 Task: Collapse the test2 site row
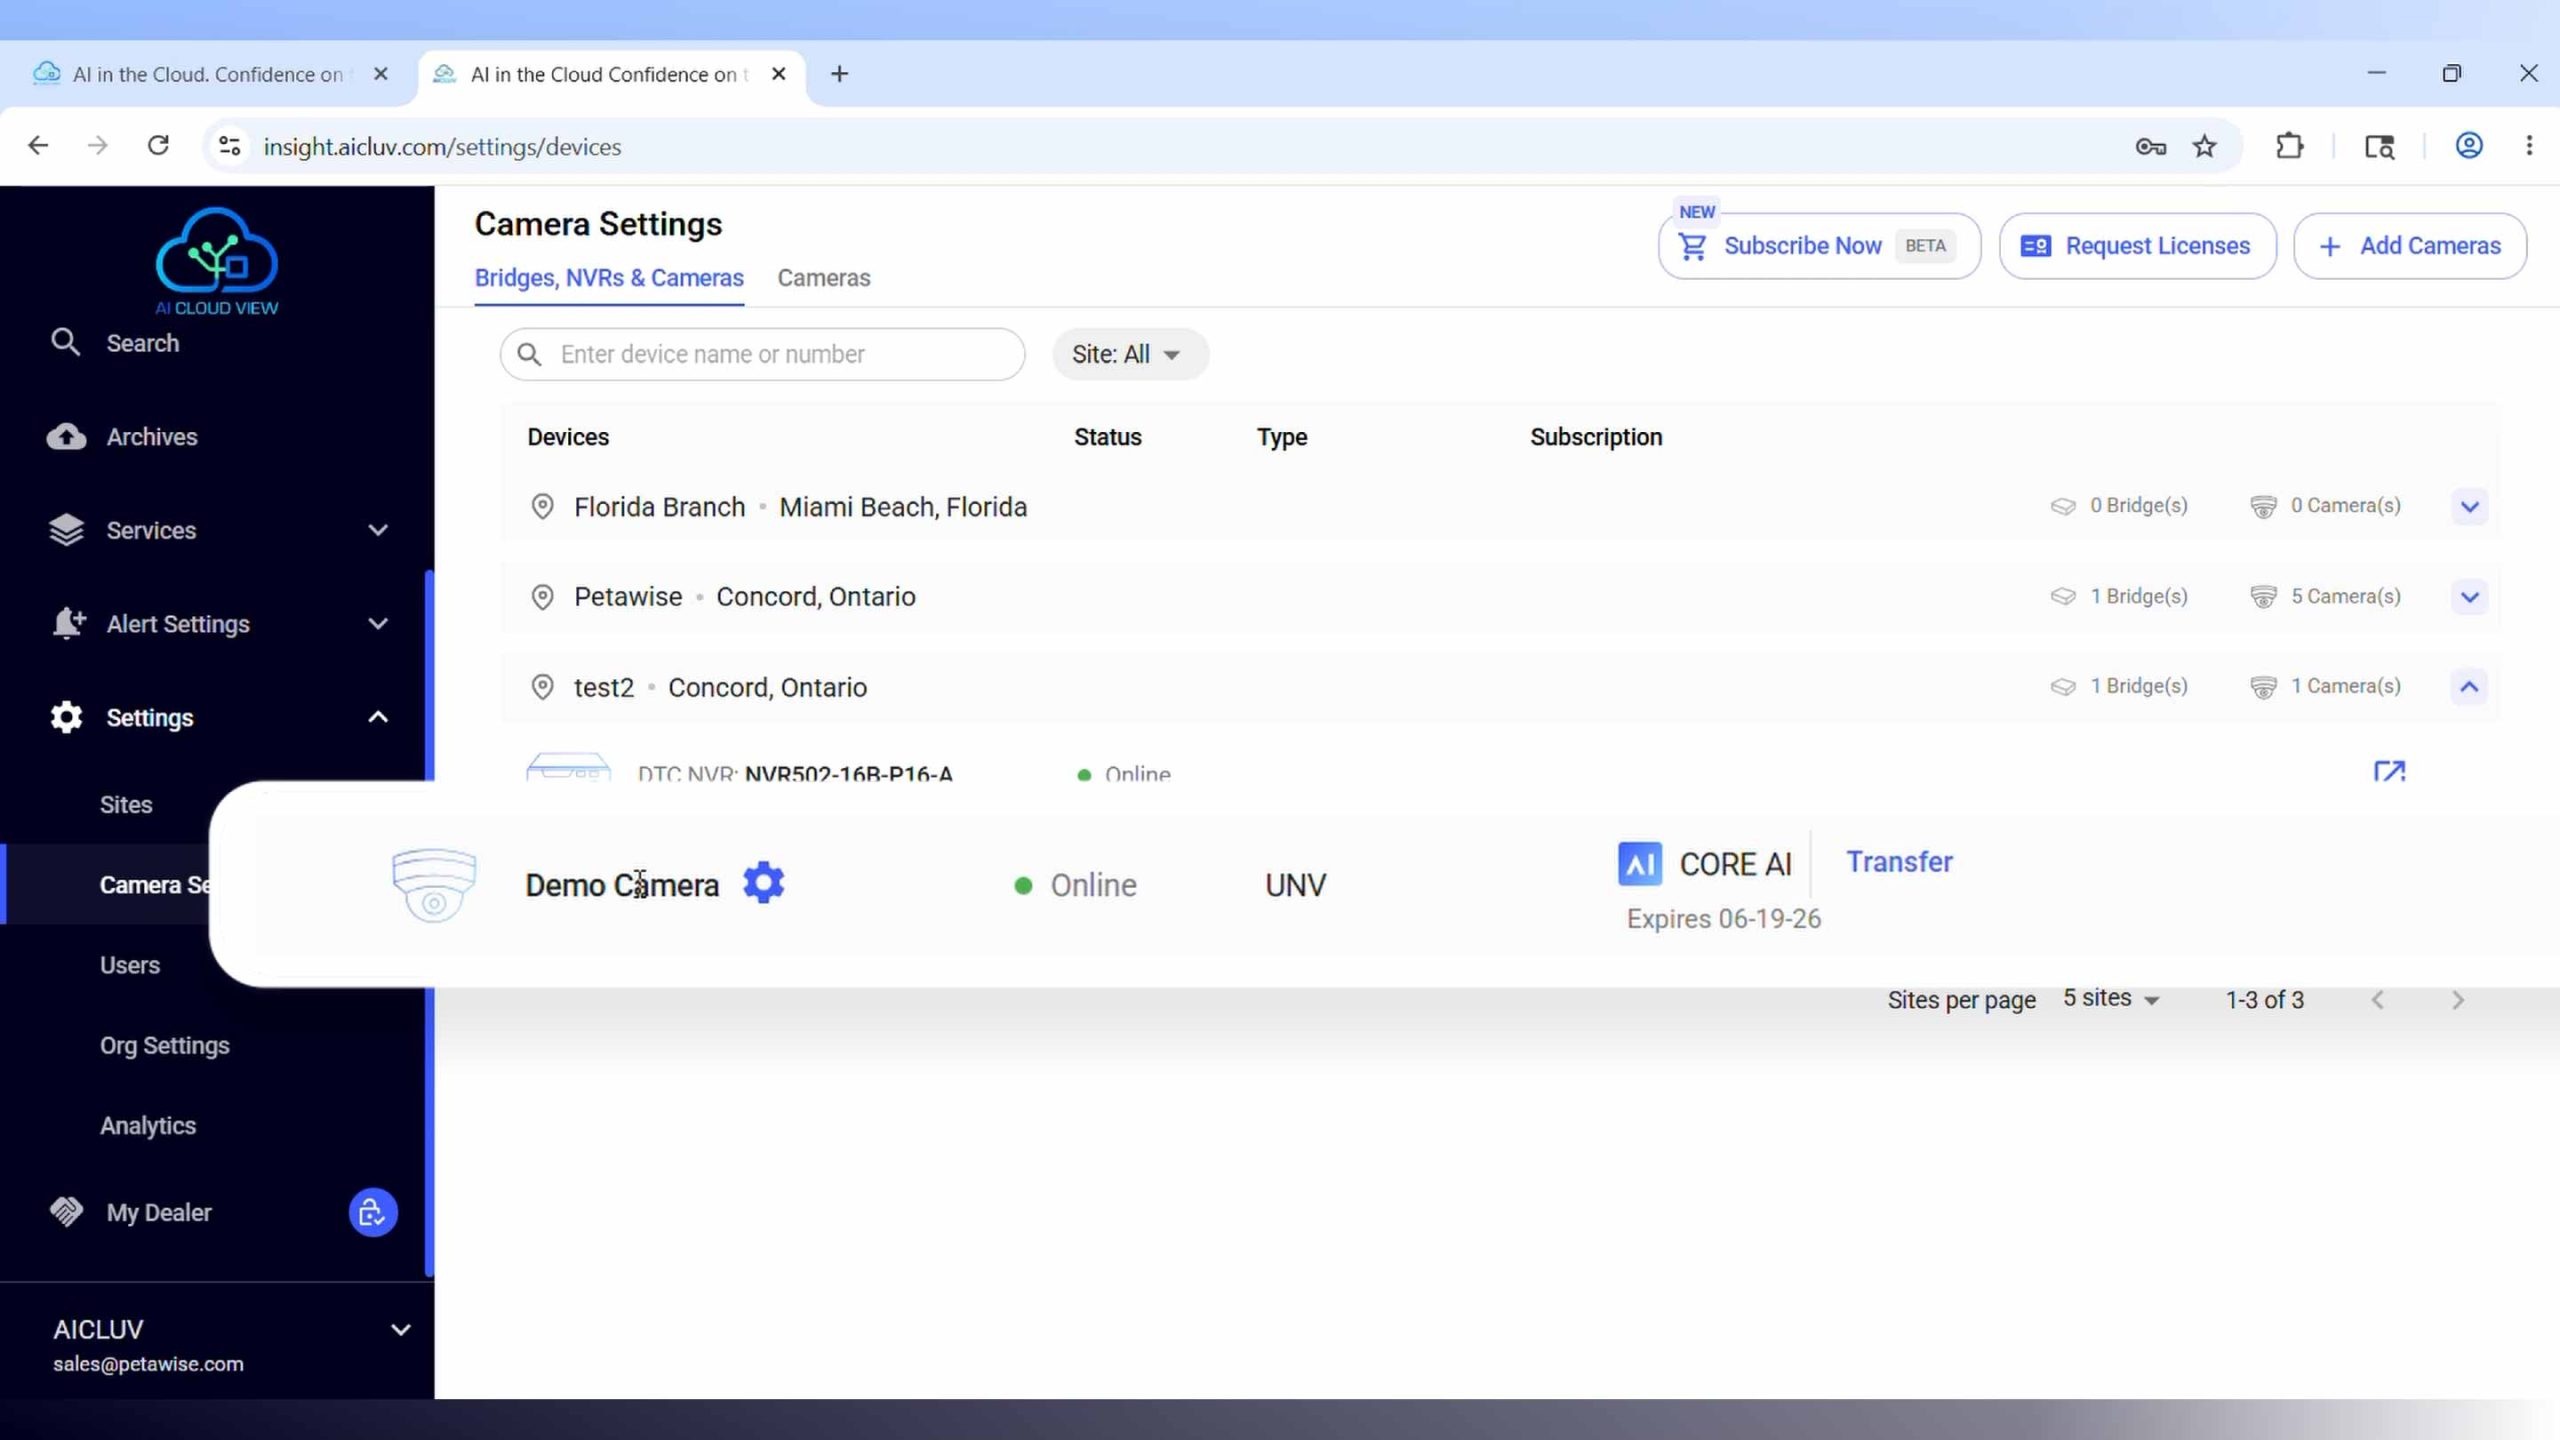[2469, 687]
